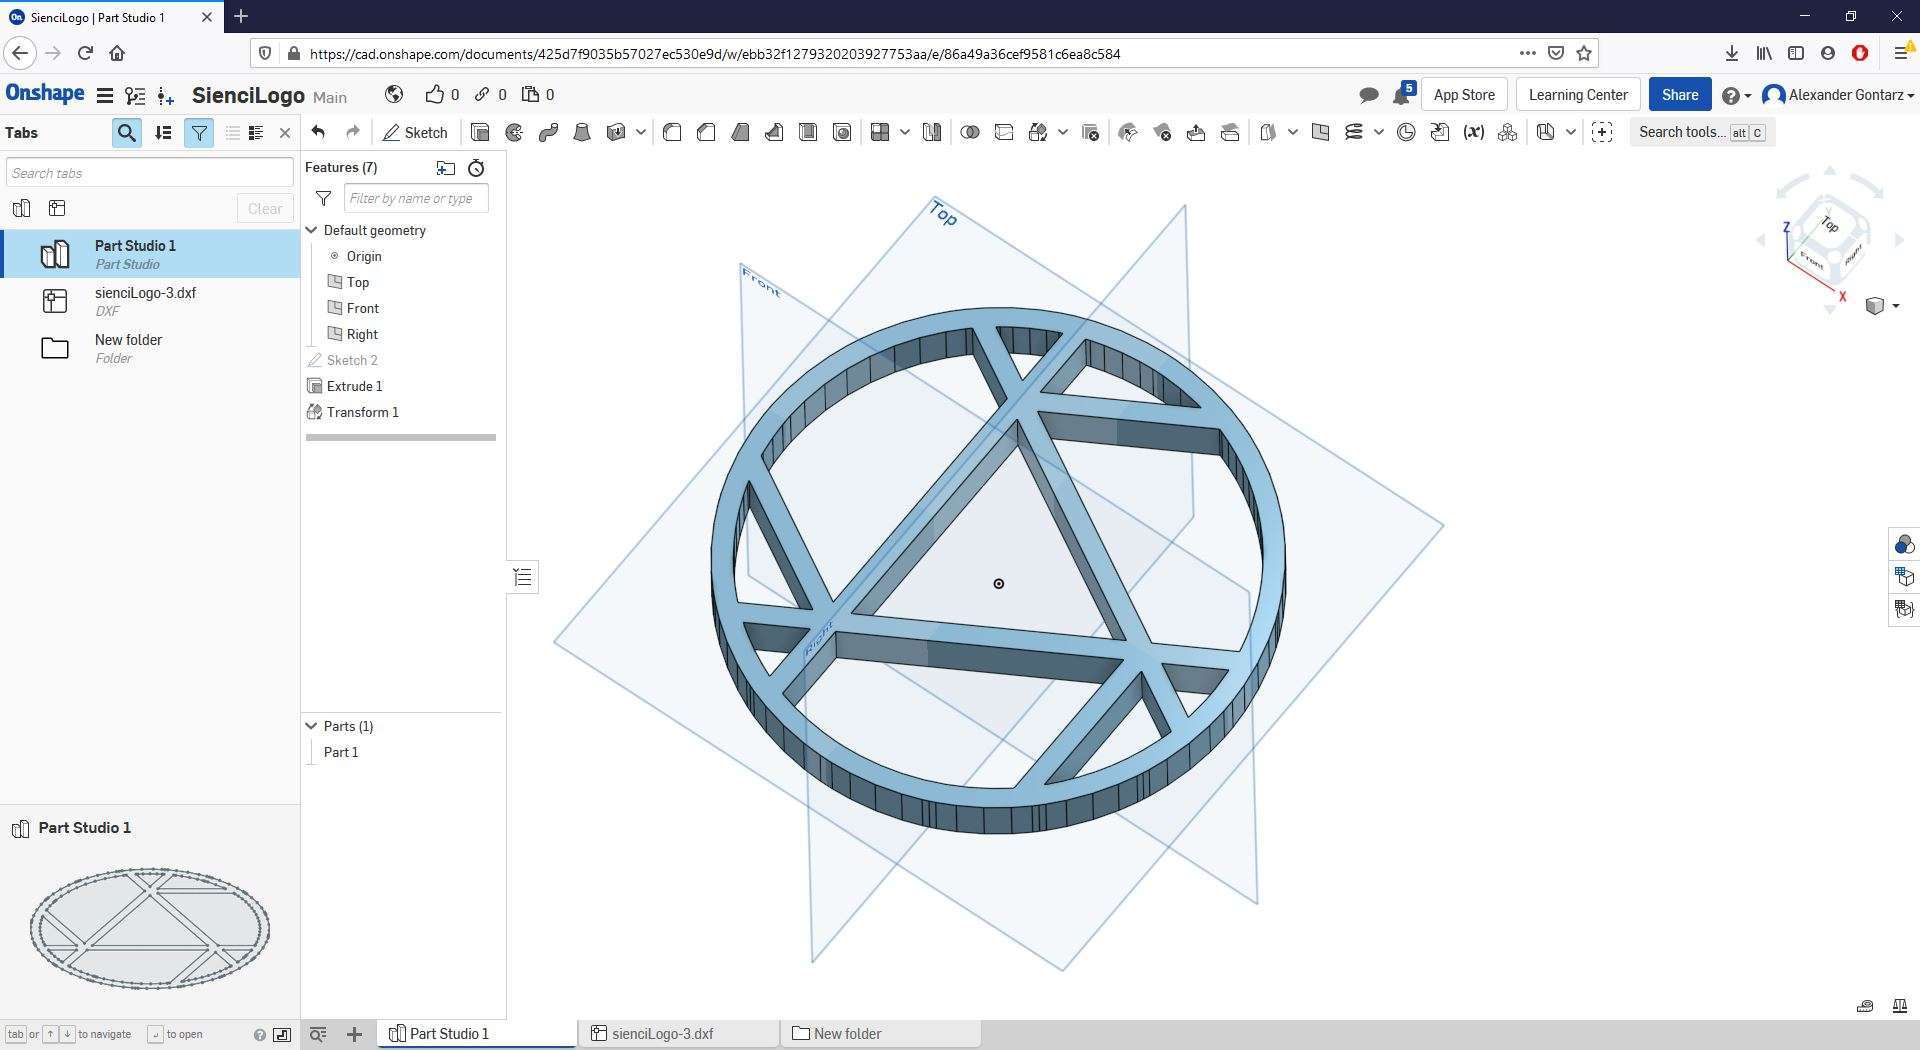Viewport: 1920px width, 1050px height.
Task: Open the dropdown next to Sheet metal tool
Action: pyautogui.click(x=1571, y=132)
